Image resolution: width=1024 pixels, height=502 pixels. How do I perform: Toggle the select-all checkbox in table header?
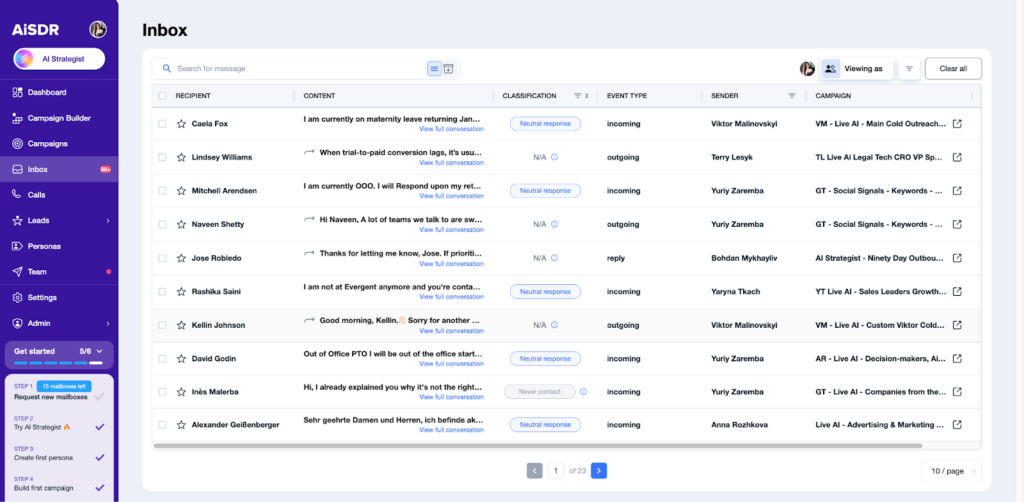coord(162,96)
